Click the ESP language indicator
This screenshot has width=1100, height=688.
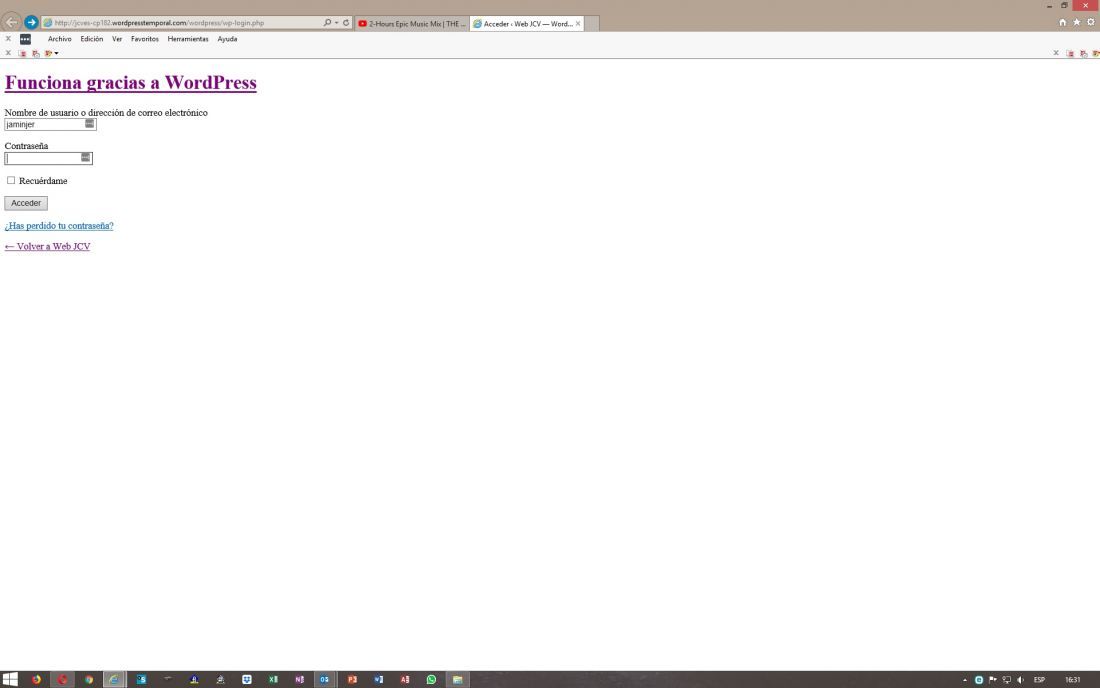point(1039,680)
